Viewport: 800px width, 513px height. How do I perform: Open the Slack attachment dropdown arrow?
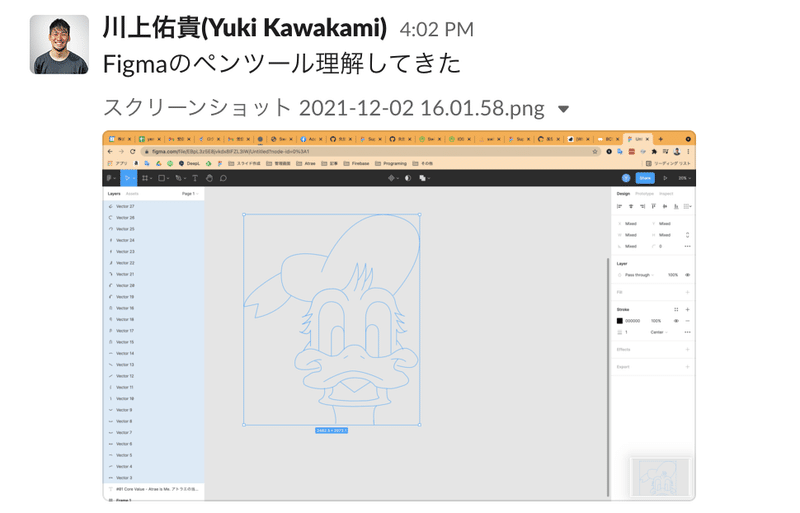tap(563, 109)
